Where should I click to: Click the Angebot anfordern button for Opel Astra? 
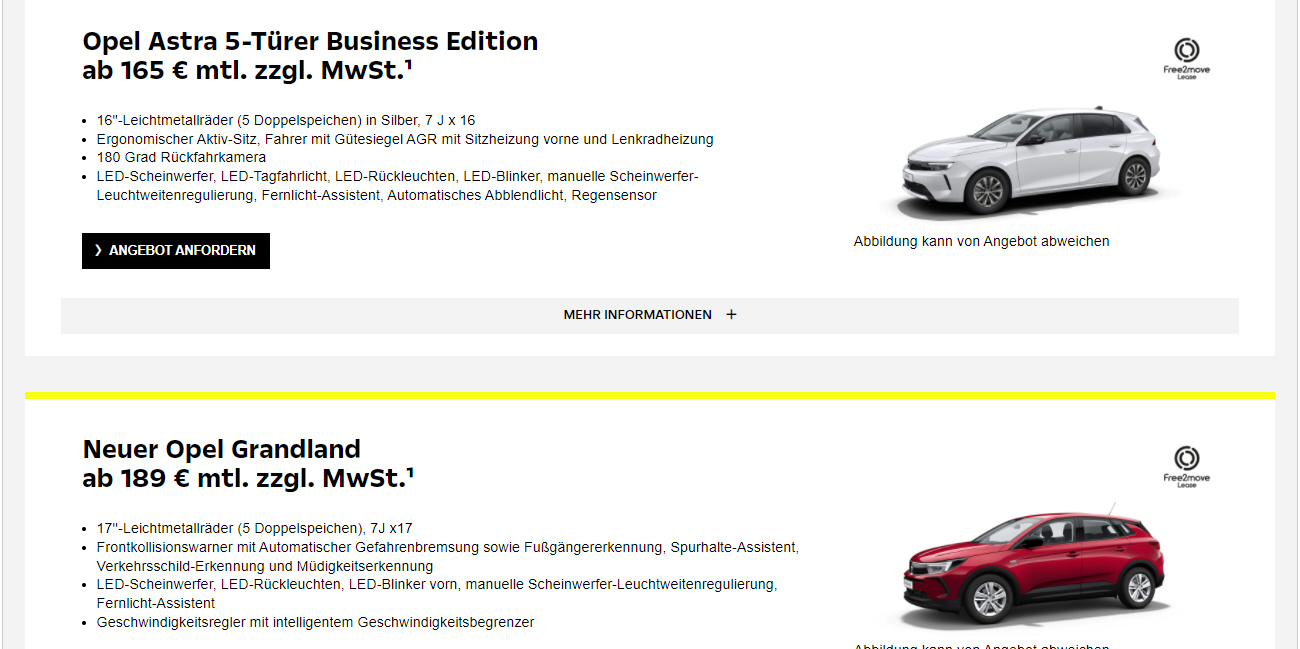(x=176, y=251)
